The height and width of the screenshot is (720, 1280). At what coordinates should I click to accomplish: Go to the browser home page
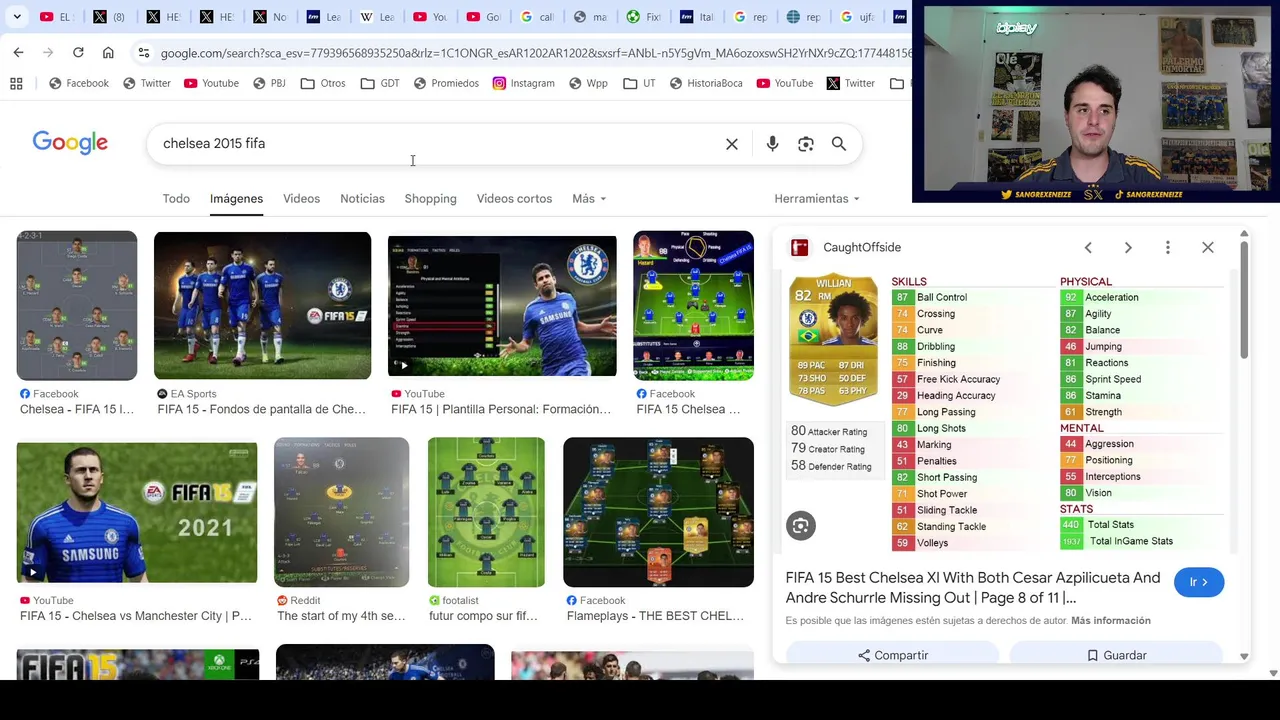coord(108,52)
